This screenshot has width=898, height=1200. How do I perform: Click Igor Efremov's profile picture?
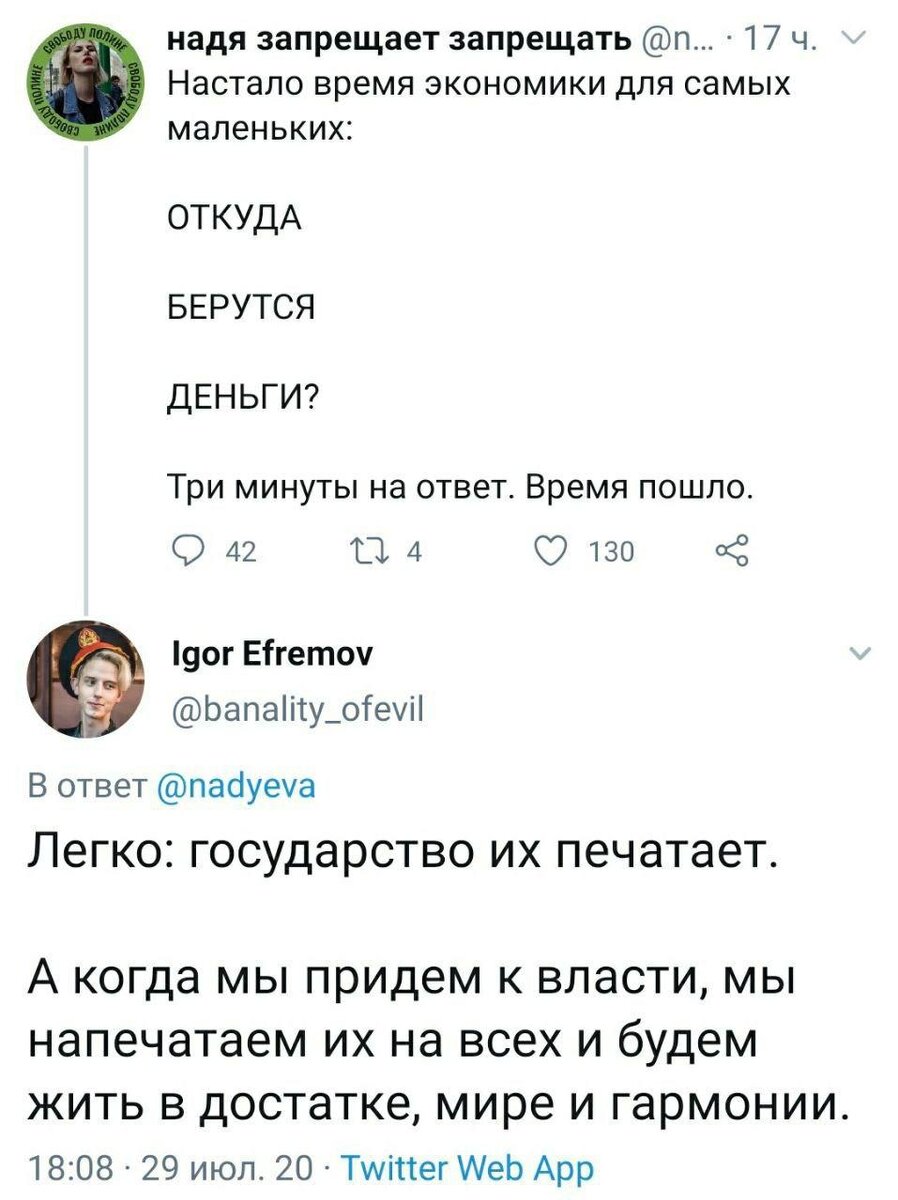point(83,677)
